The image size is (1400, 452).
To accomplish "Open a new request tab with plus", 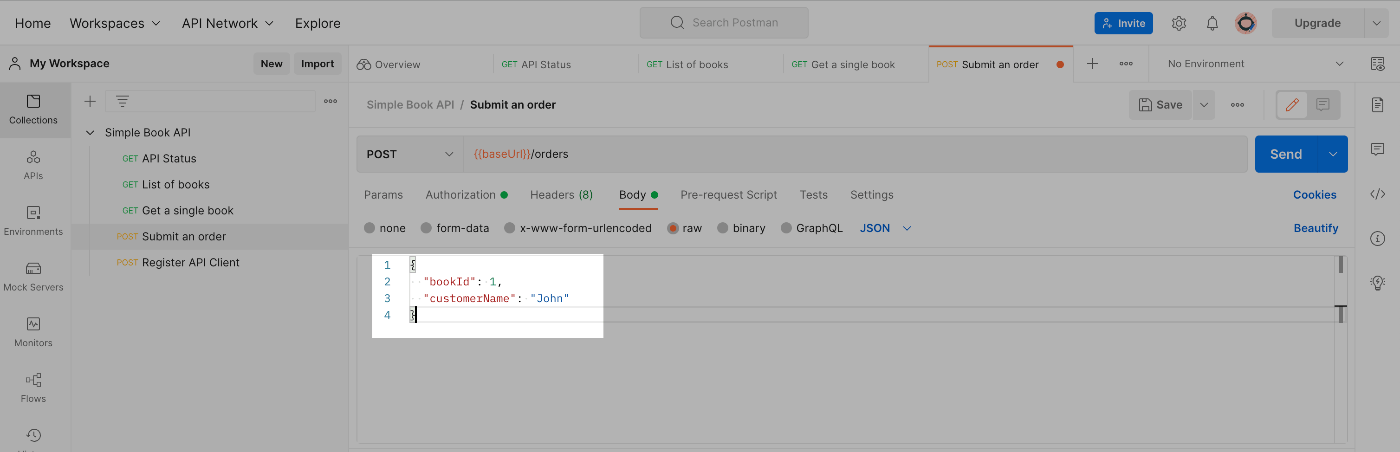I will pyautogui.click(x=1092, y=63).
